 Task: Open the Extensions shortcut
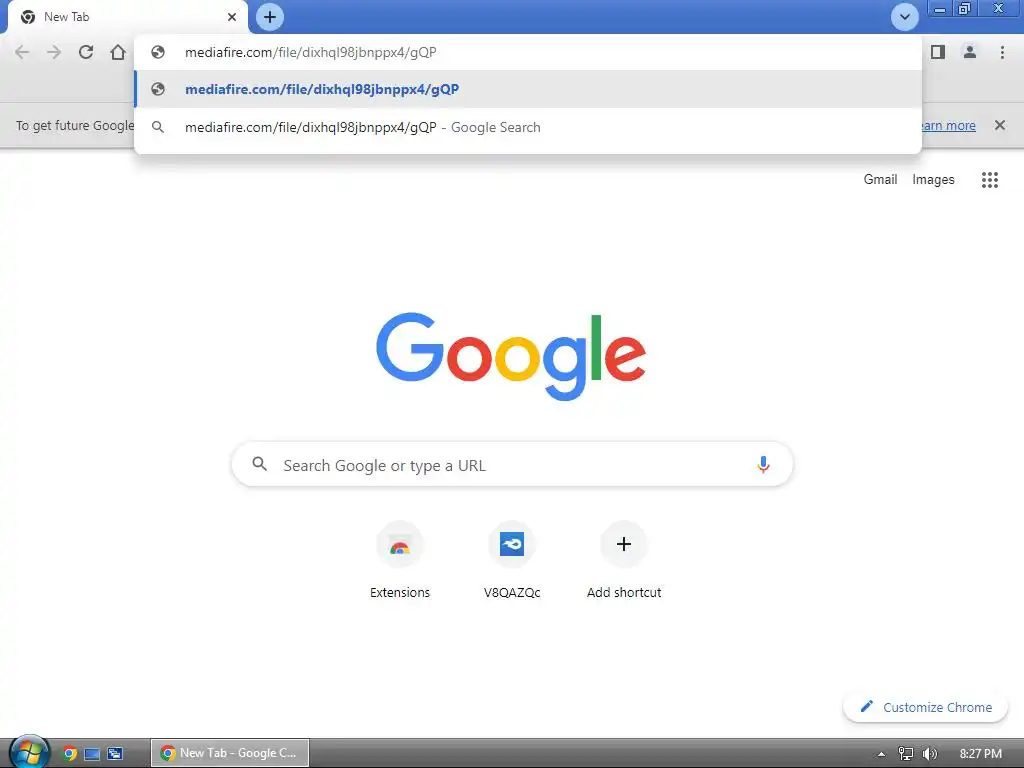[x=400, y=560]
